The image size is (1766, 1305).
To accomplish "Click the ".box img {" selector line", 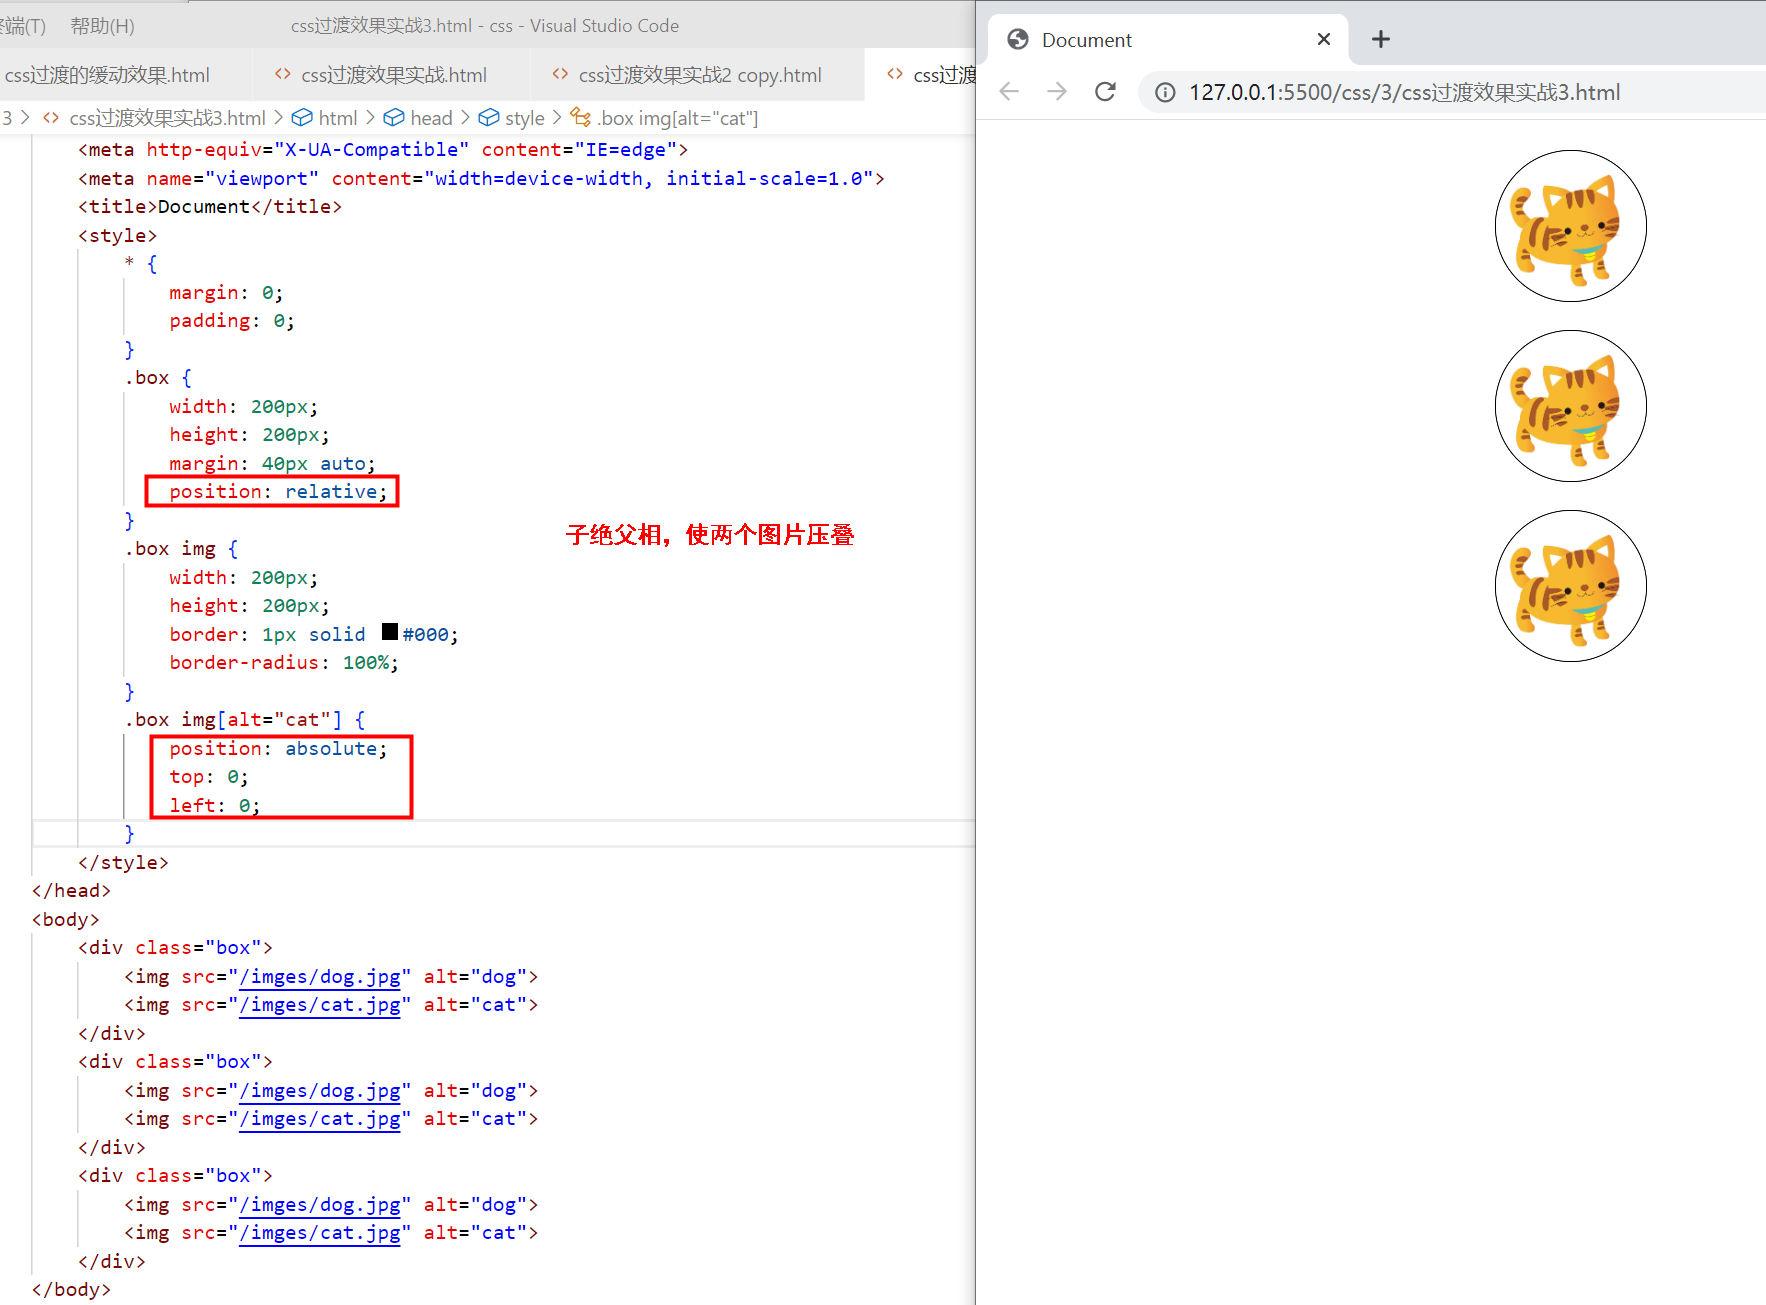I will click(x=181, y=549).
